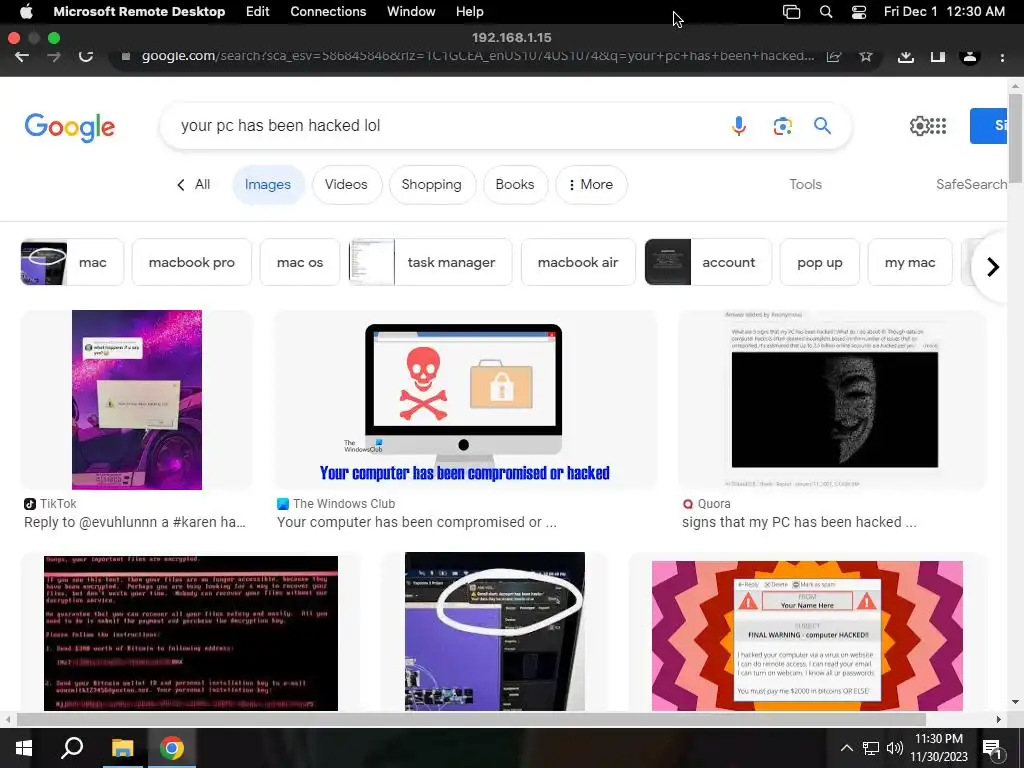Open the Edit menu
Viewport: 1024px width, 768px height.
(x=257, y=12)
